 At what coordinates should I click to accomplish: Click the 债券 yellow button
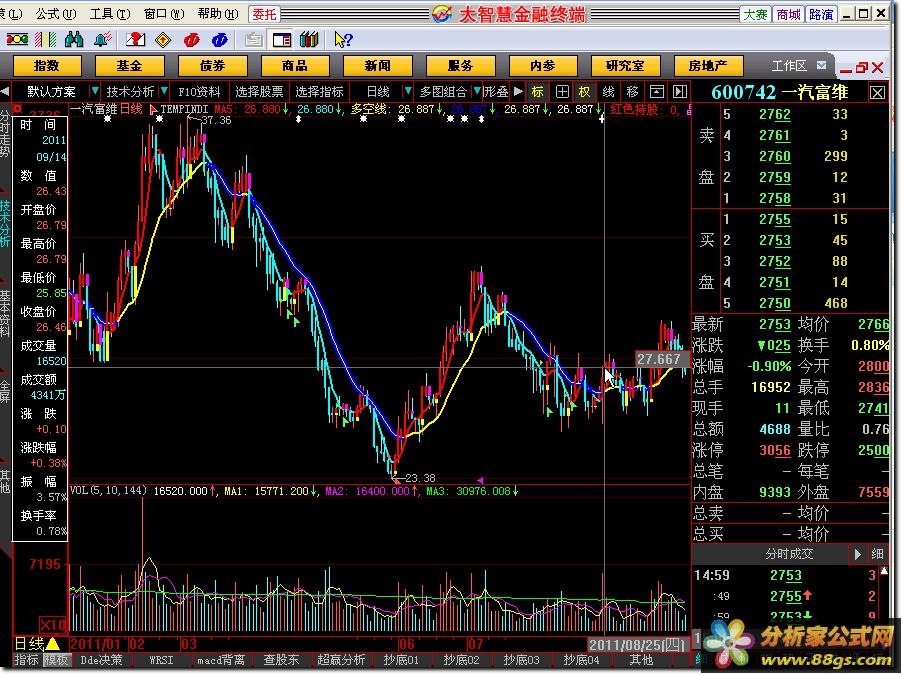(212, 66)
